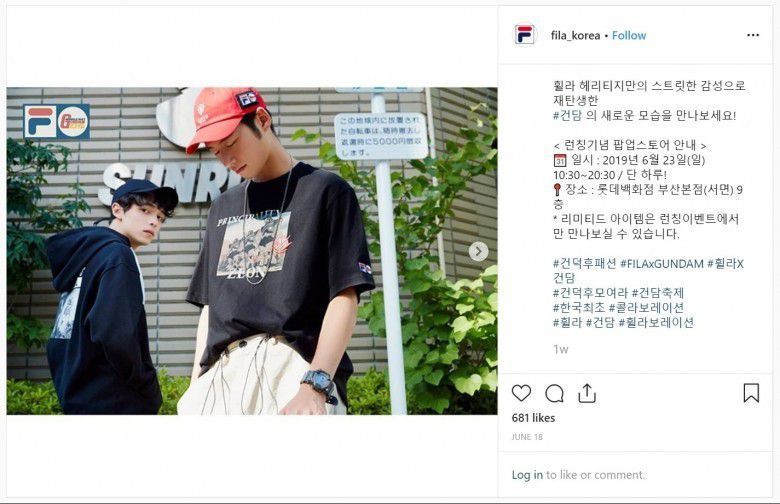Viewport: 780px width, 504px height.
Task: Click Log in to like or comment
Action: click(527, 475)
